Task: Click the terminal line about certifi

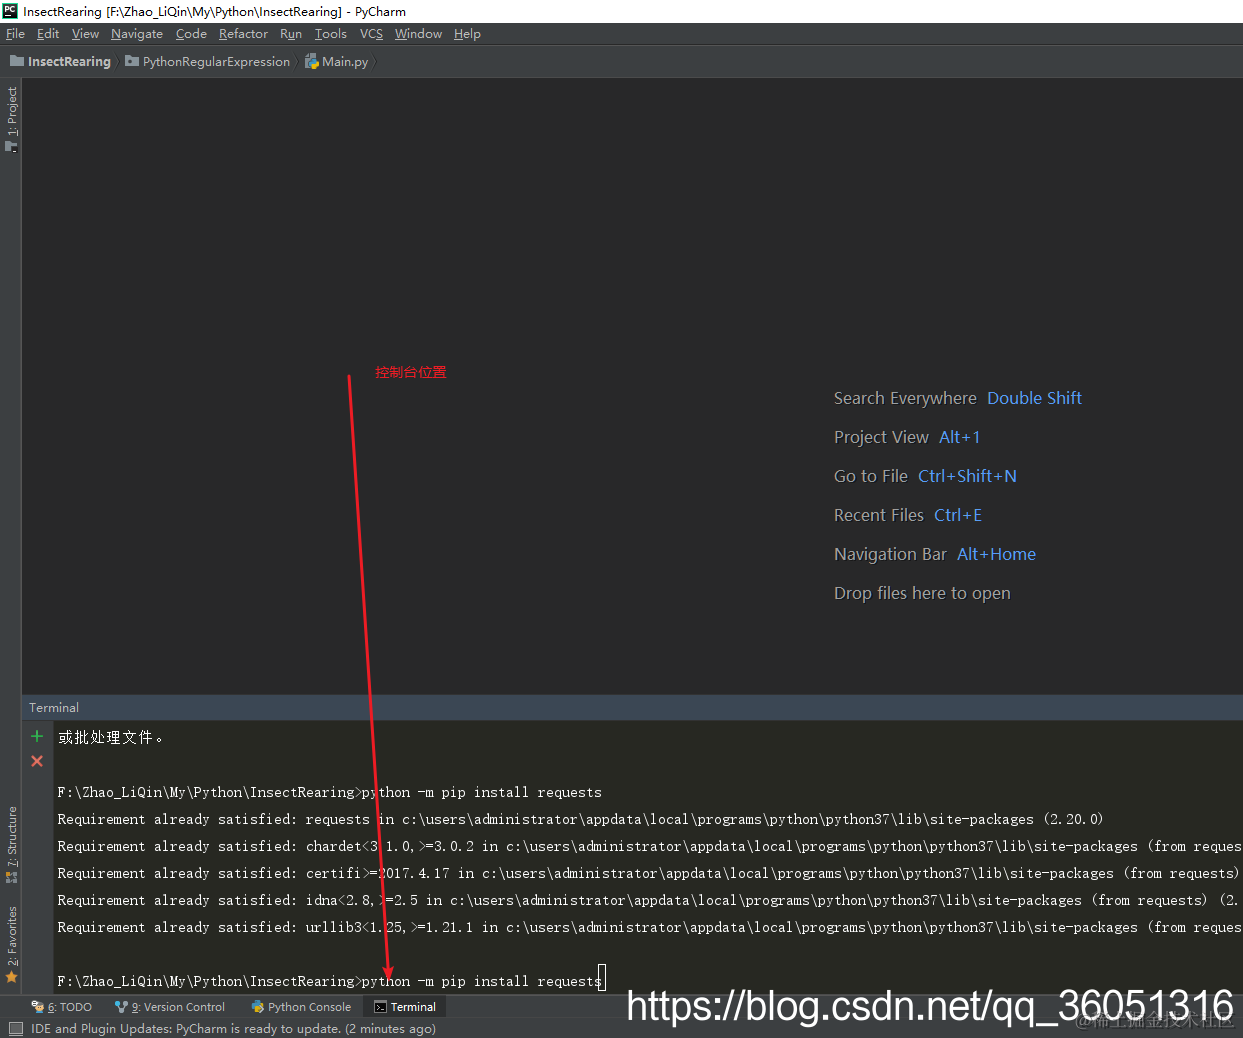Action: click(649, 873)
